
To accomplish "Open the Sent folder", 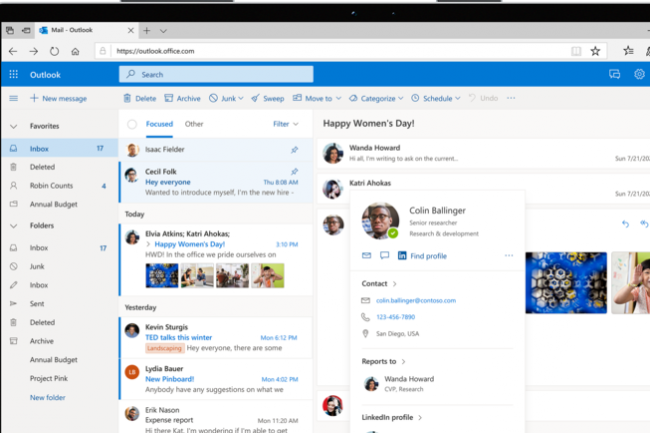I will [59, 304].
